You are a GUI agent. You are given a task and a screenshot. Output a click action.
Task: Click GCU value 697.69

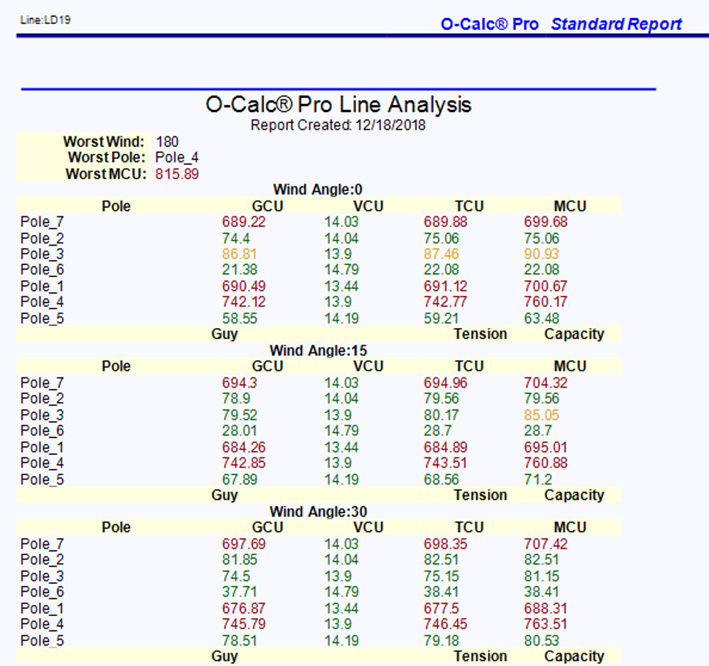[x=243, y=544]
